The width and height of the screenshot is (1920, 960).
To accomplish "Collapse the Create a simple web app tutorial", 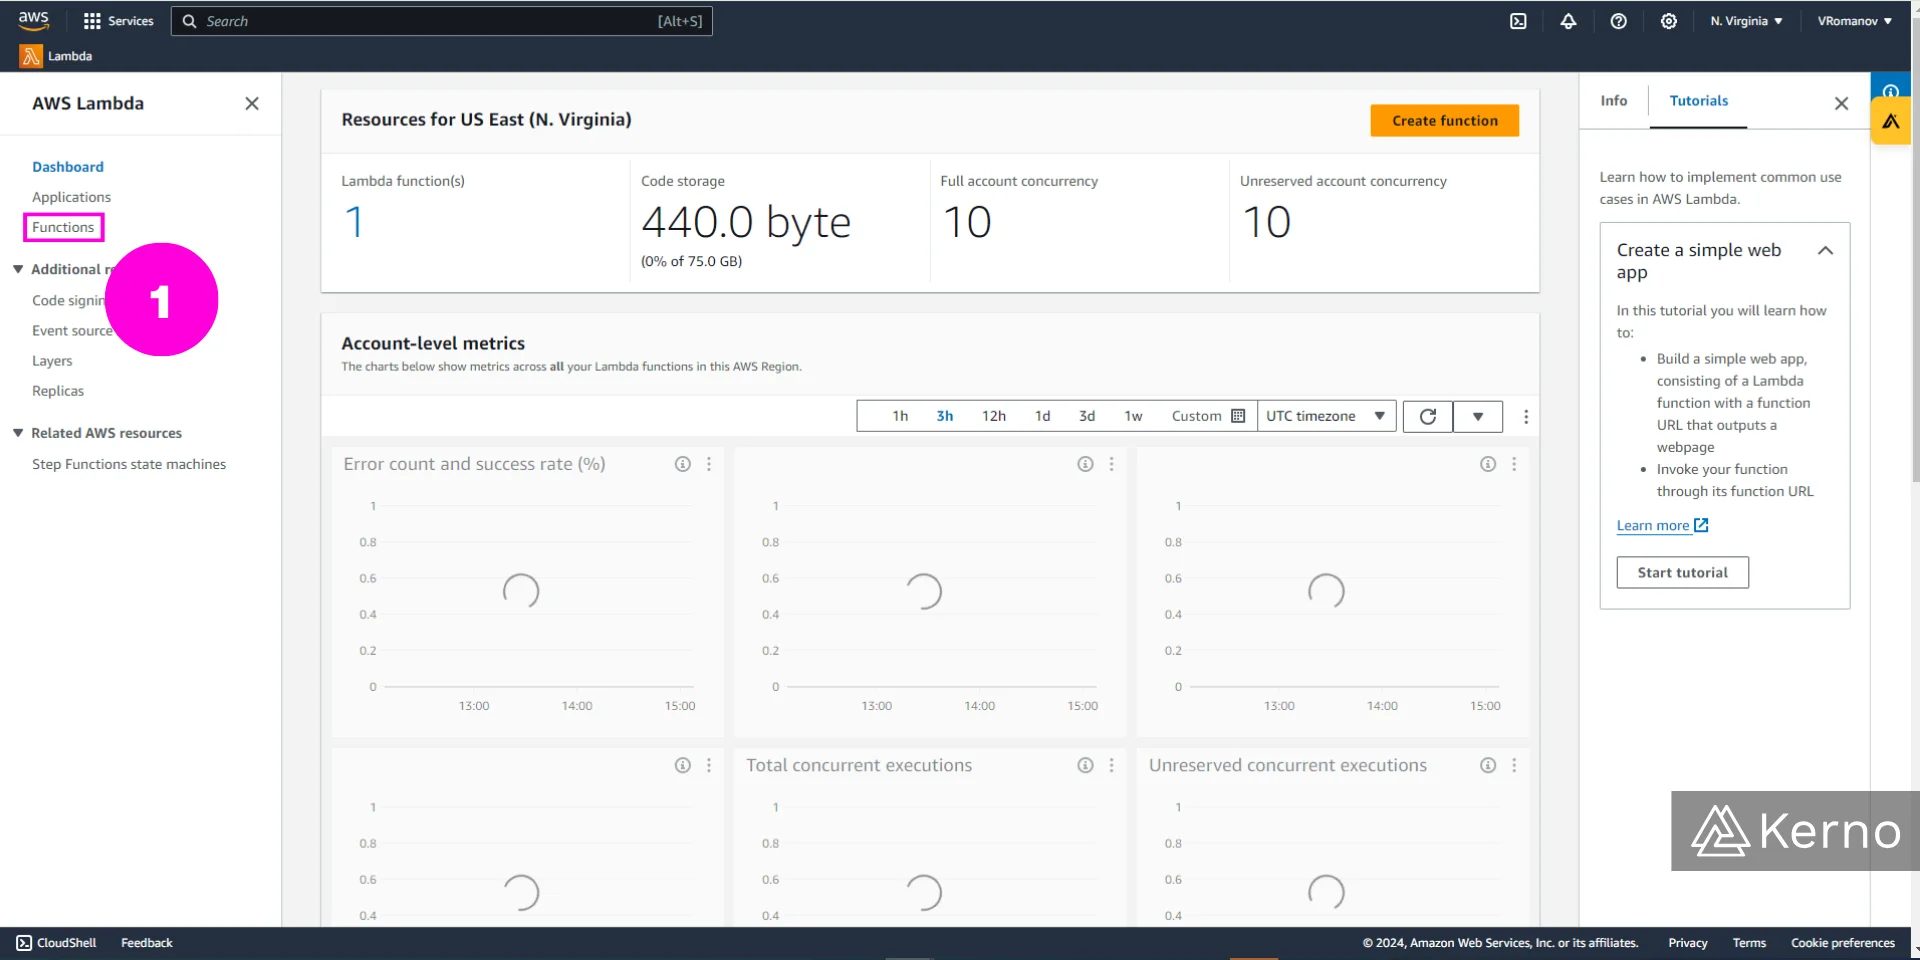I will coord(1825,251).
